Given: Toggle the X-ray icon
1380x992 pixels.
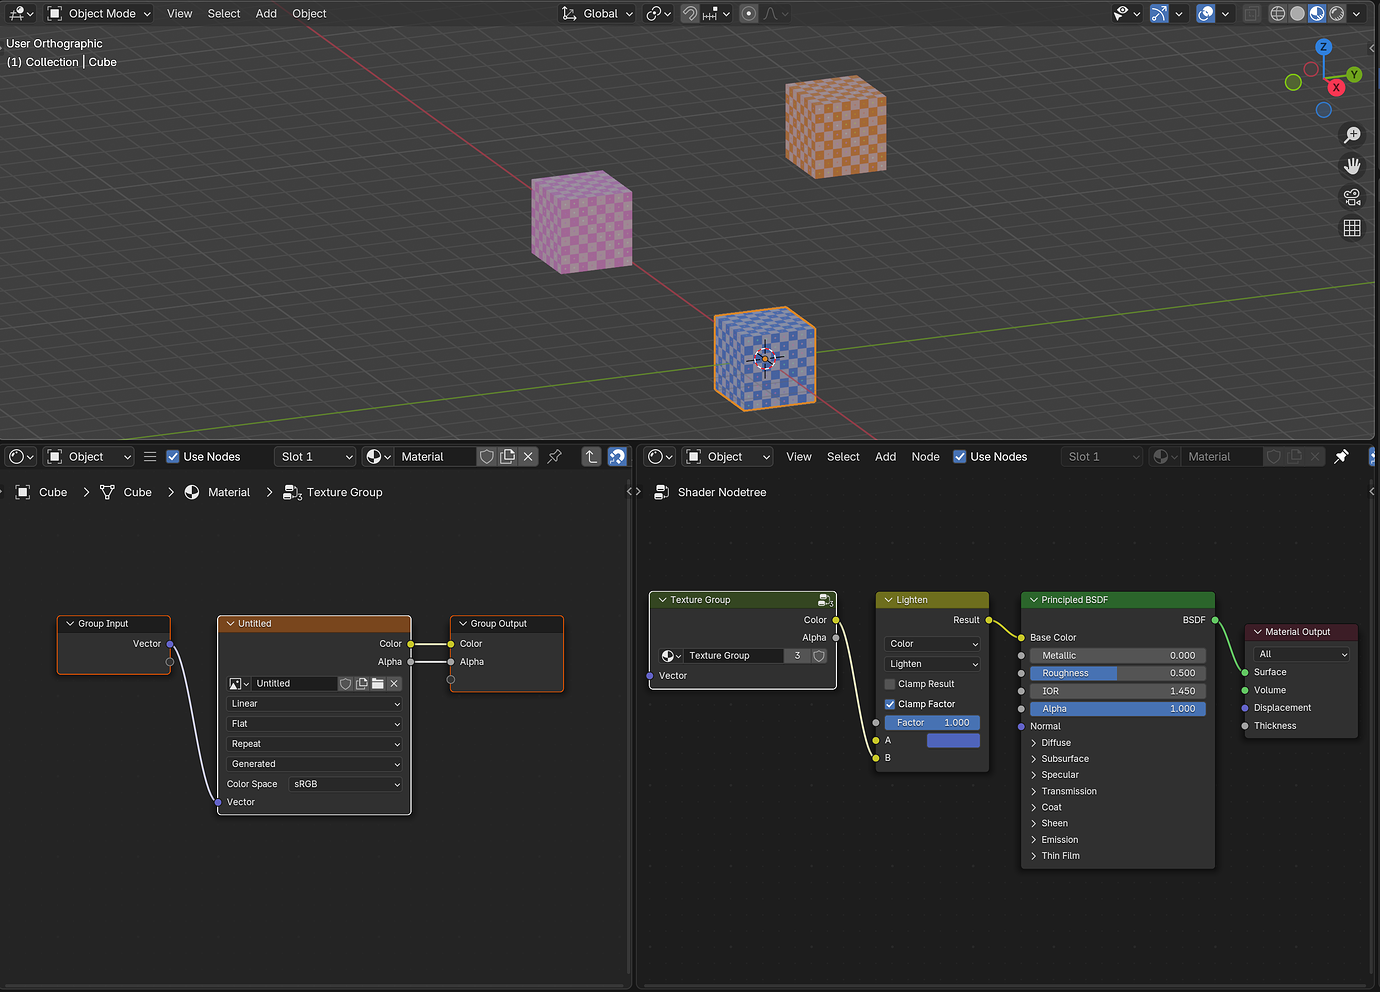Looking at the screenshot, I should pyautogui.click(x=1251, y=13).
